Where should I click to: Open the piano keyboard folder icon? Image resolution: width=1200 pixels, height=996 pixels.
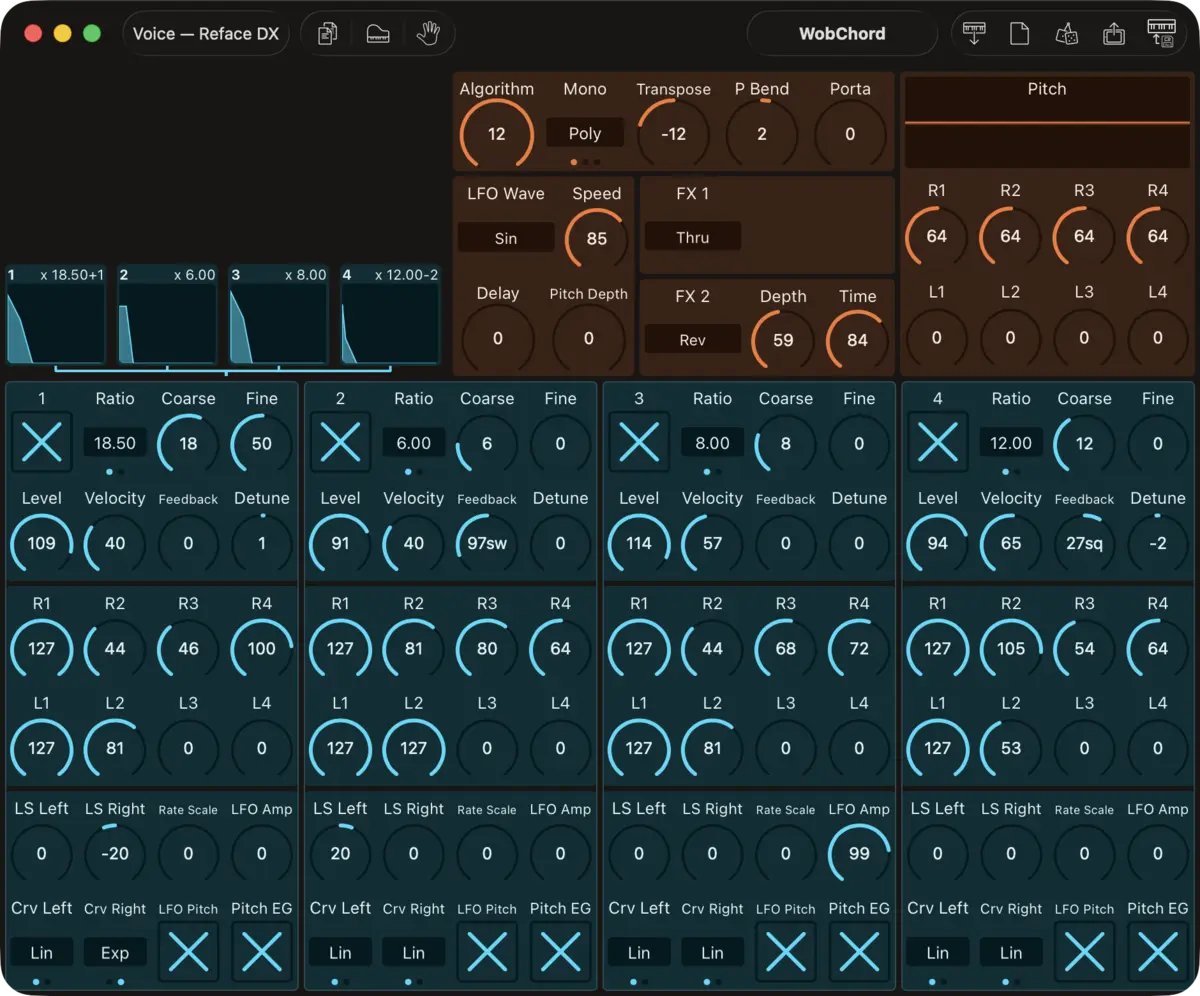coord(378,34)
